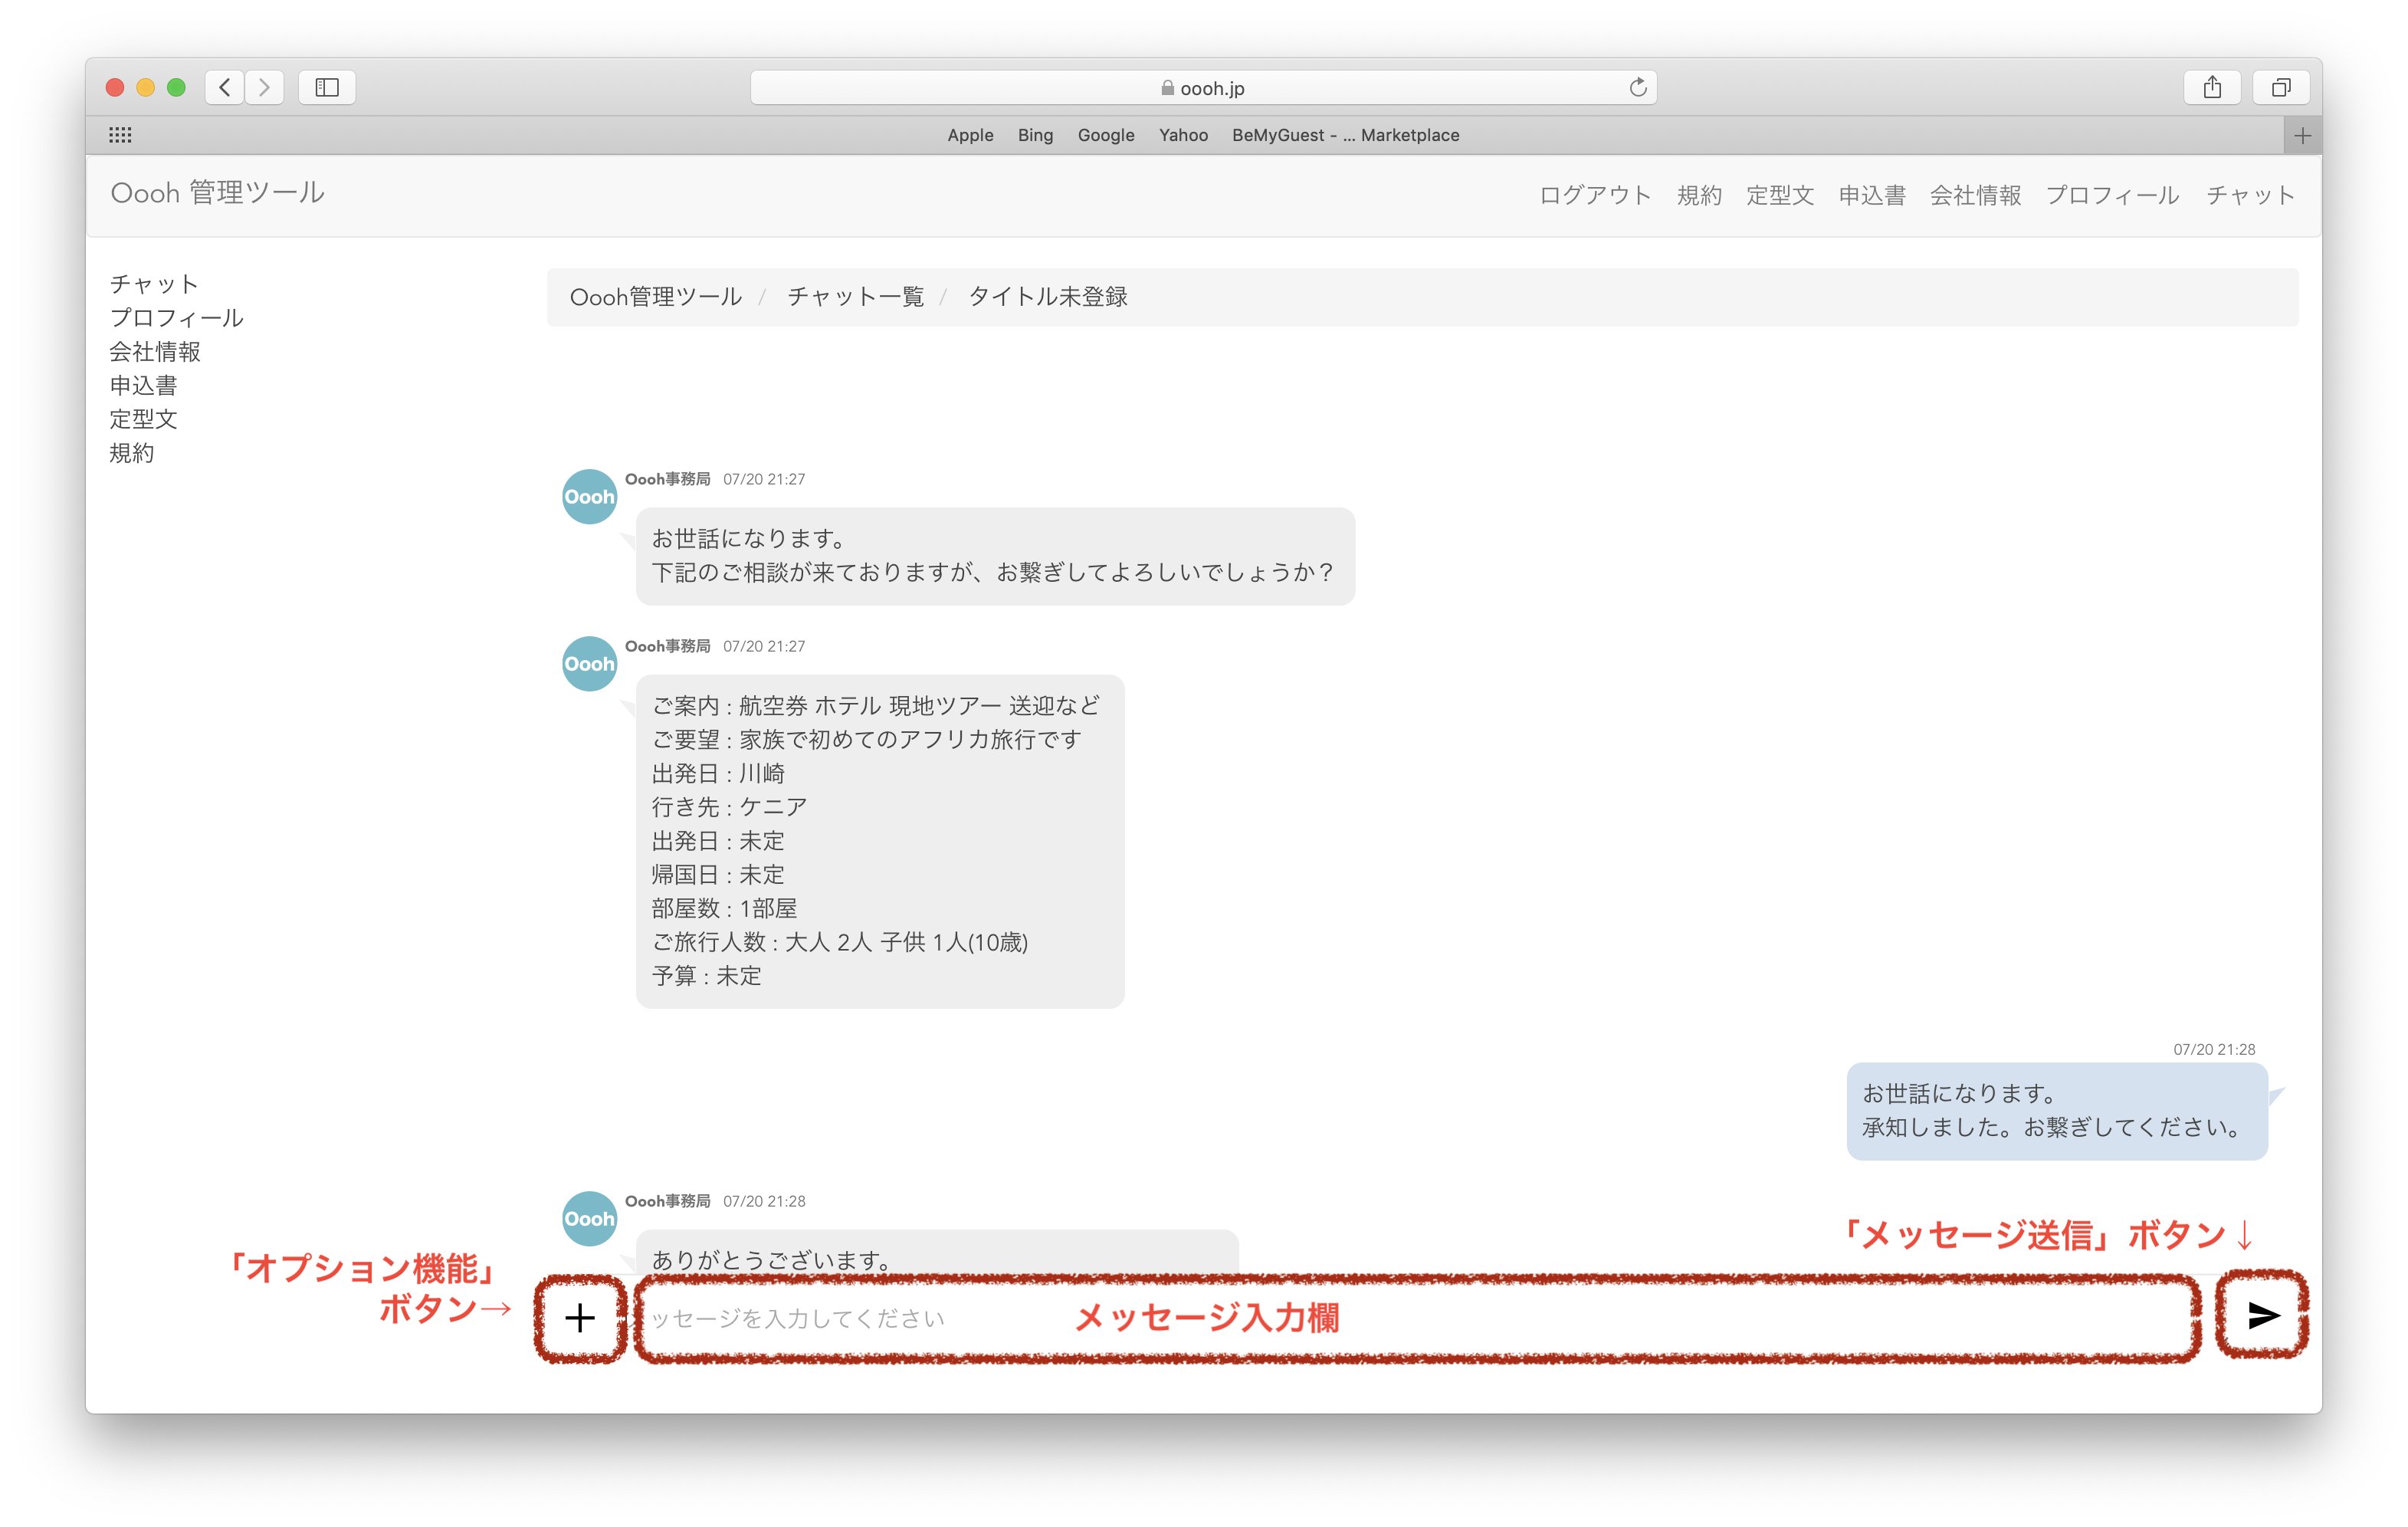The height and width of the screenshot is (1527, 2408).
Task: Toggle Safari sidebar button
Action: pos(327,87)
